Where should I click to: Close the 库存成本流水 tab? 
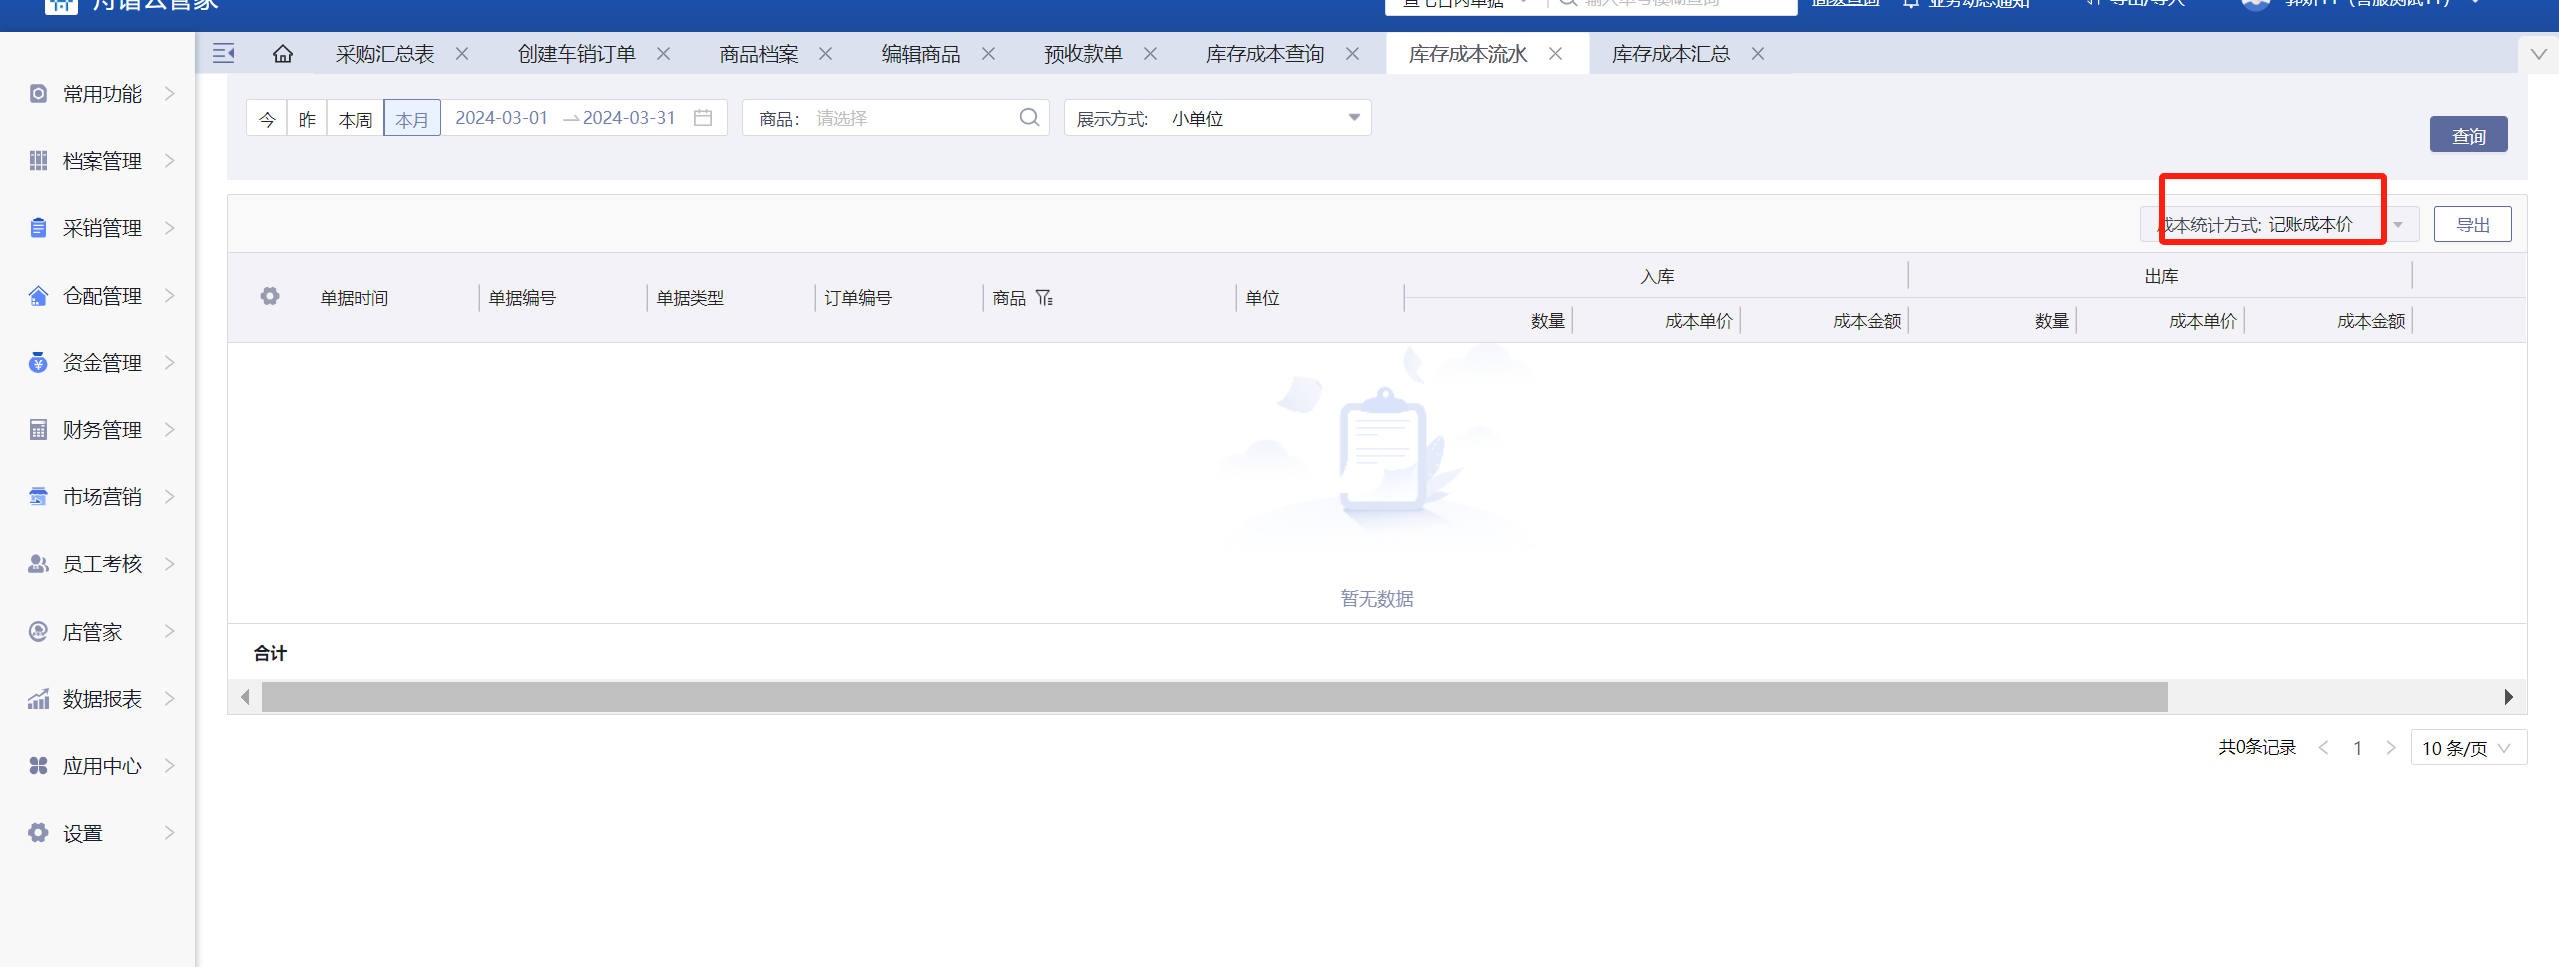pos(1555,54)
